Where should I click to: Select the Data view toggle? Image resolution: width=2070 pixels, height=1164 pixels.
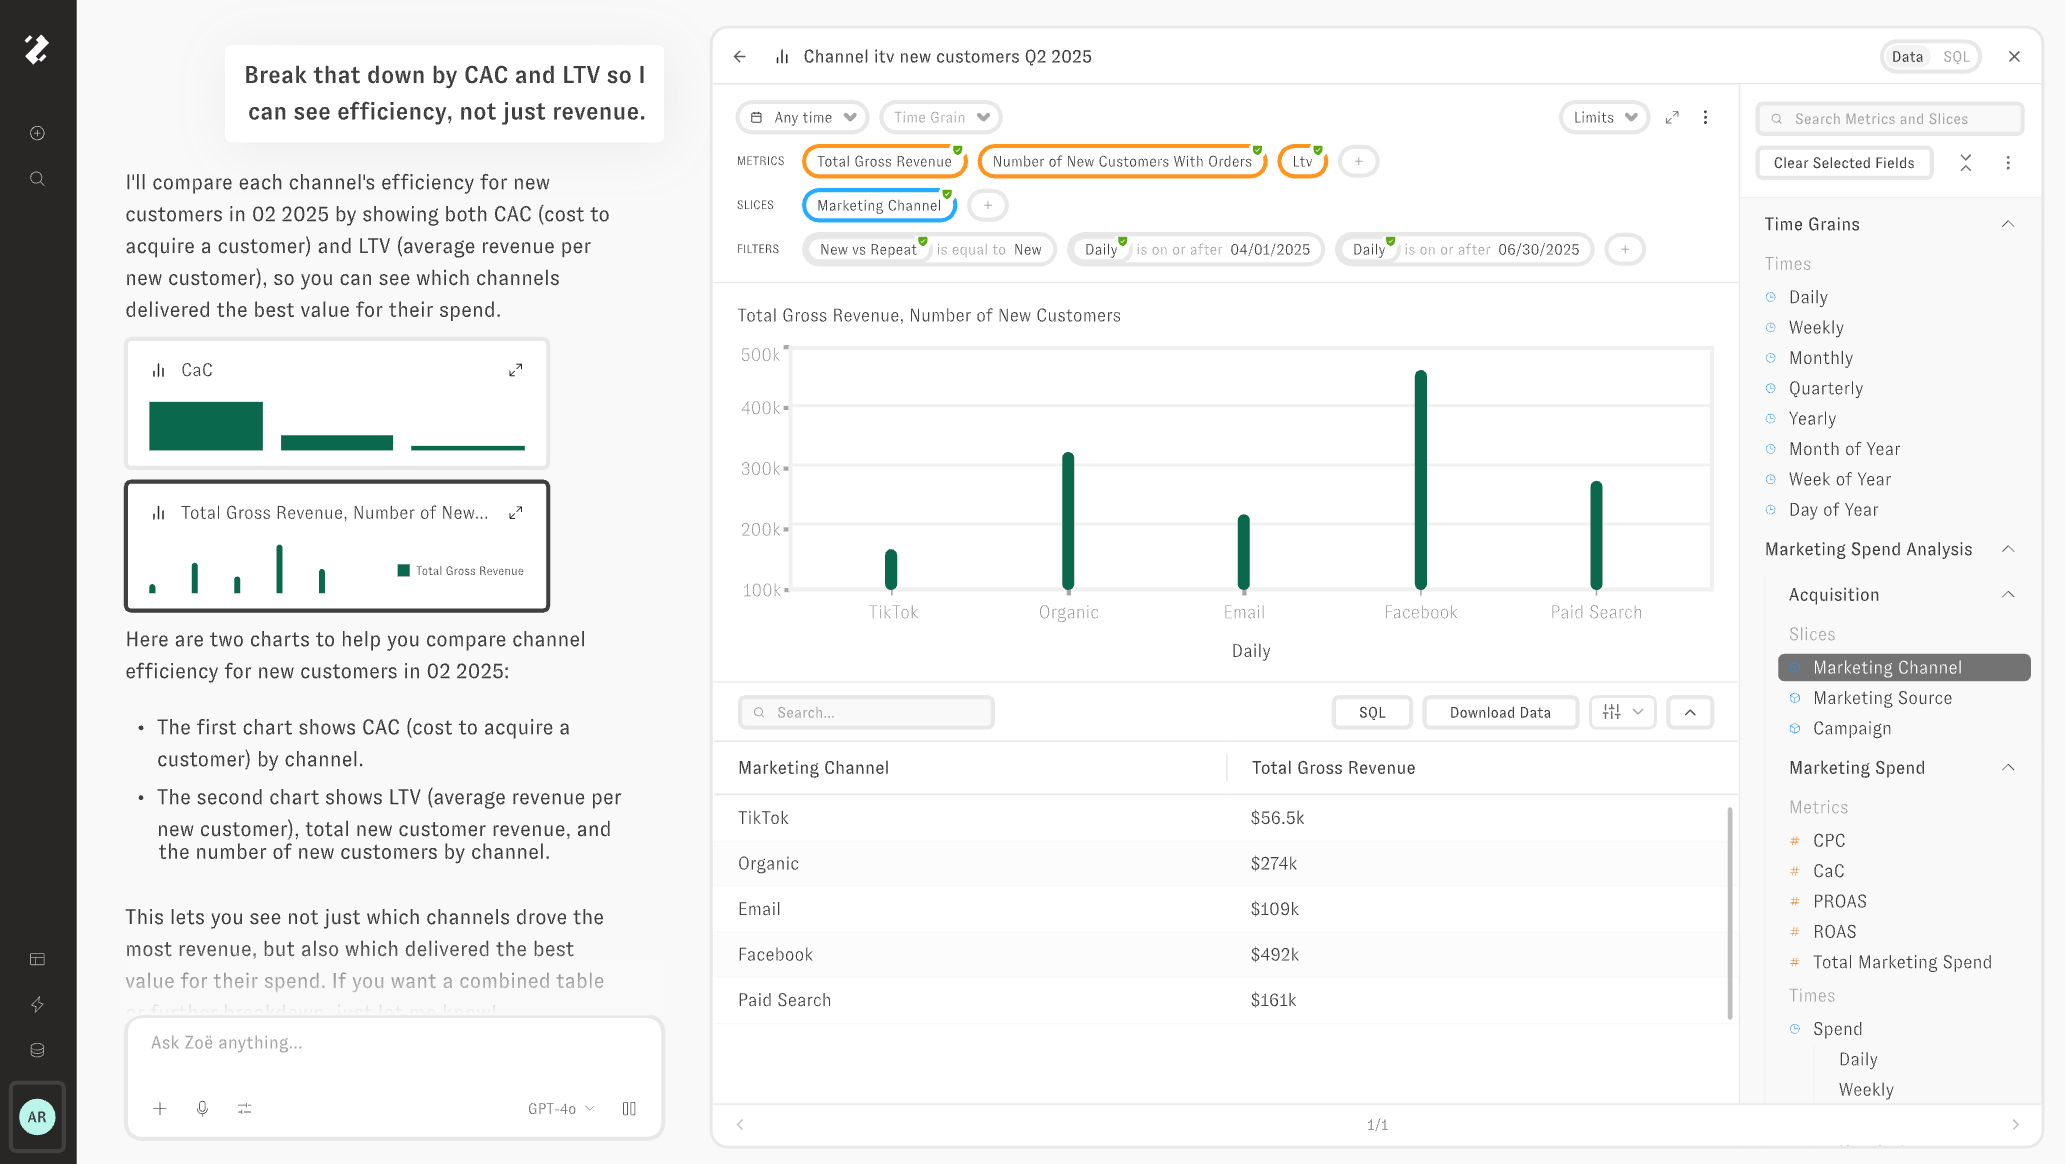(1907, 57)
